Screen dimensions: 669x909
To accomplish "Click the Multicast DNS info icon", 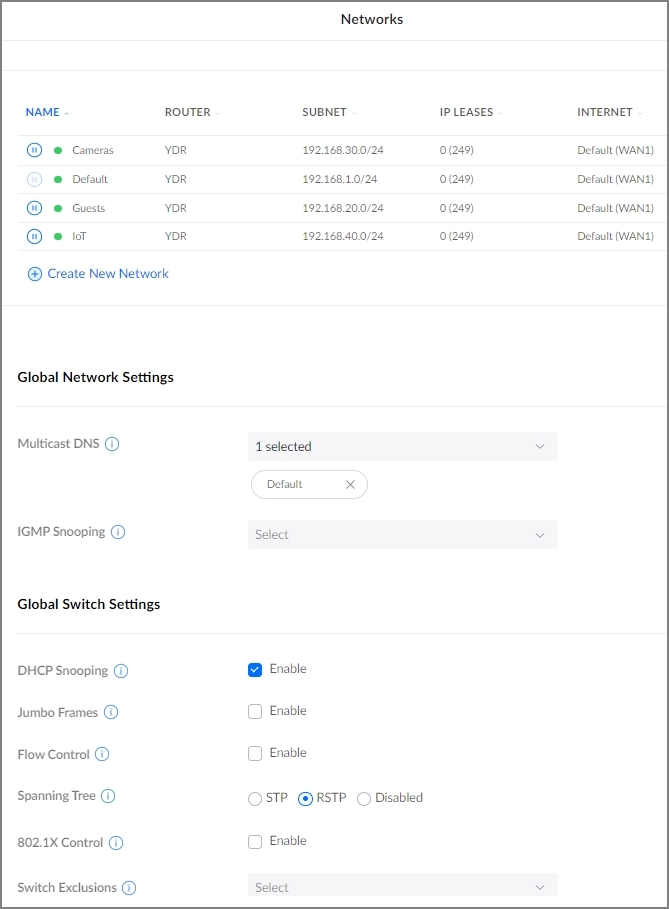I will pyautogui.click(x=112, y=444).
